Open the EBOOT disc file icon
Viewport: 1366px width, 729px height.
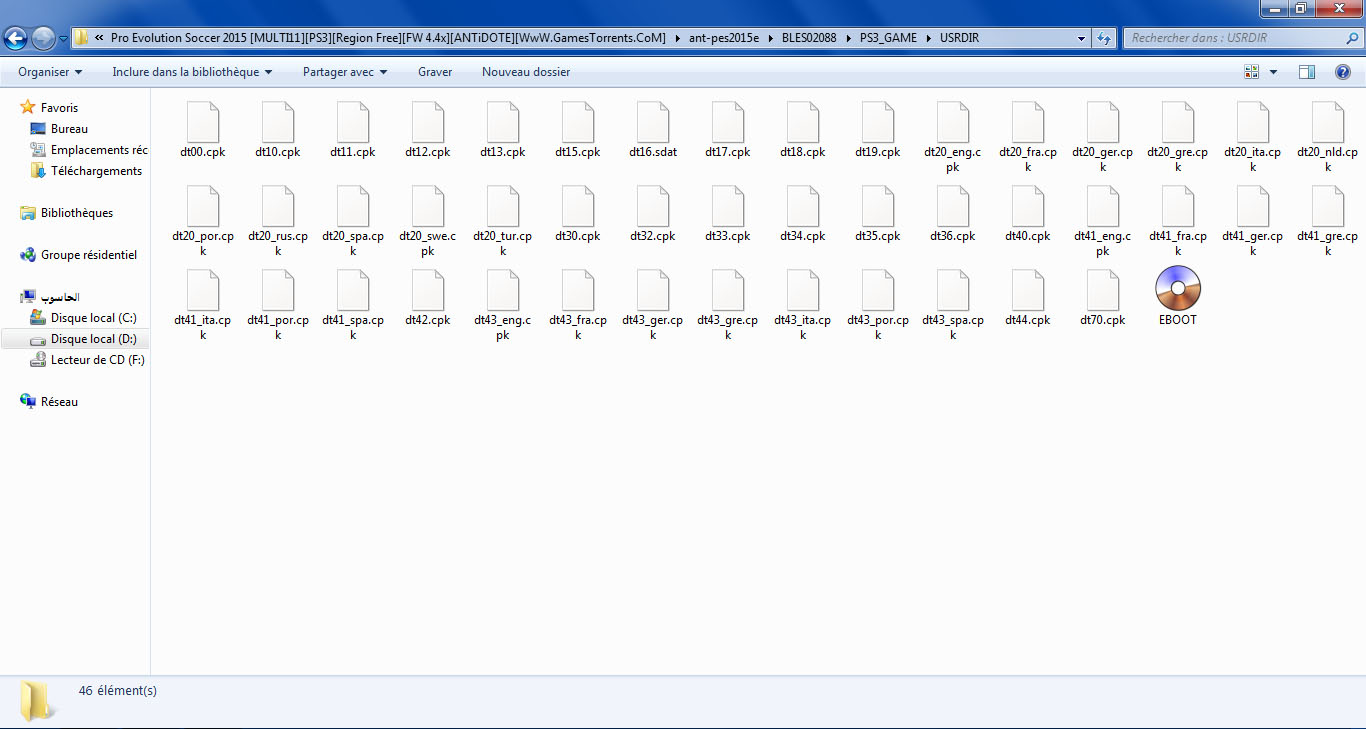(1177, 290)
